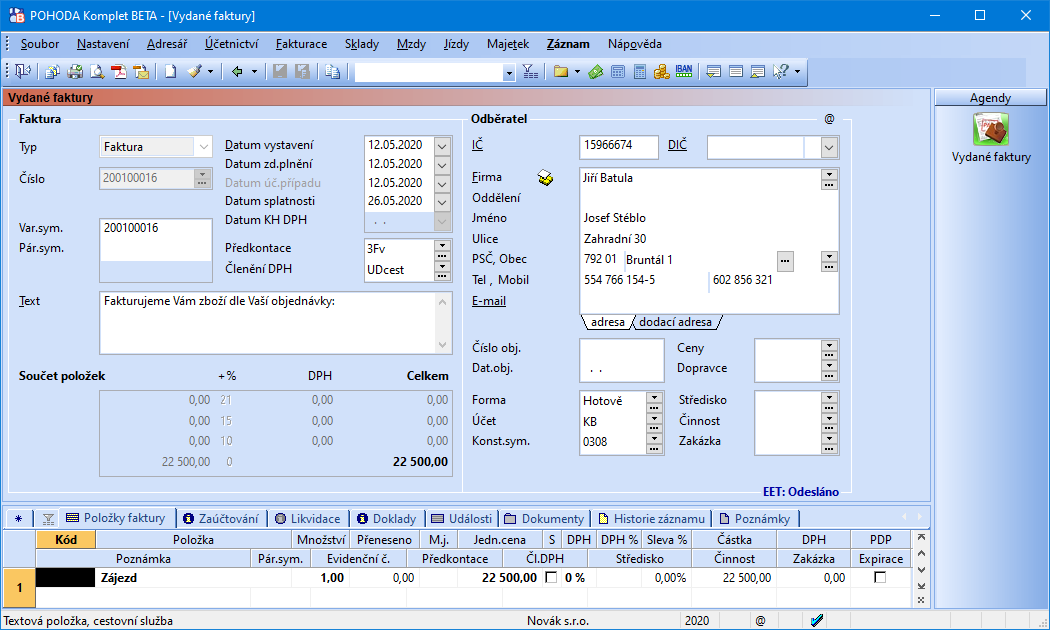Open Datum splatnosti calendar dropdown

442,201
